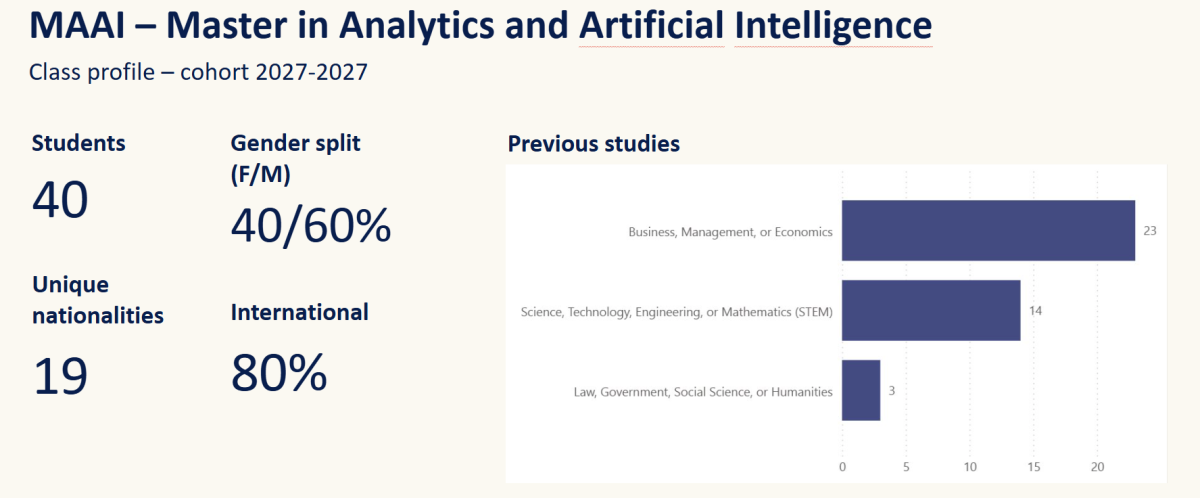Click the Gender split (F/M) heading
1200x498 pixels.
[295, 158]
